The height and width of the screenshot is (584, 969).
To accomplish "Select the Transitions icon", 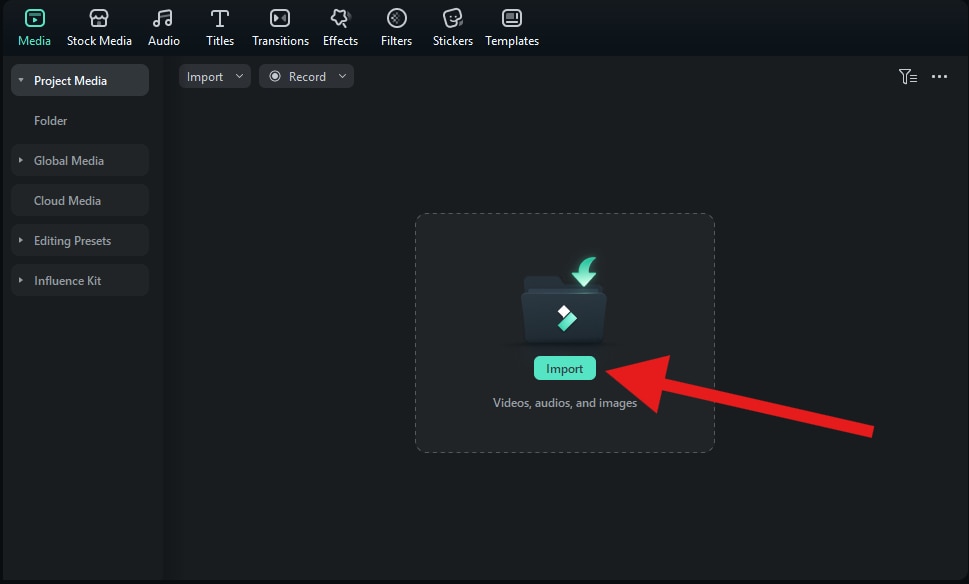I will tap(280, 25).
